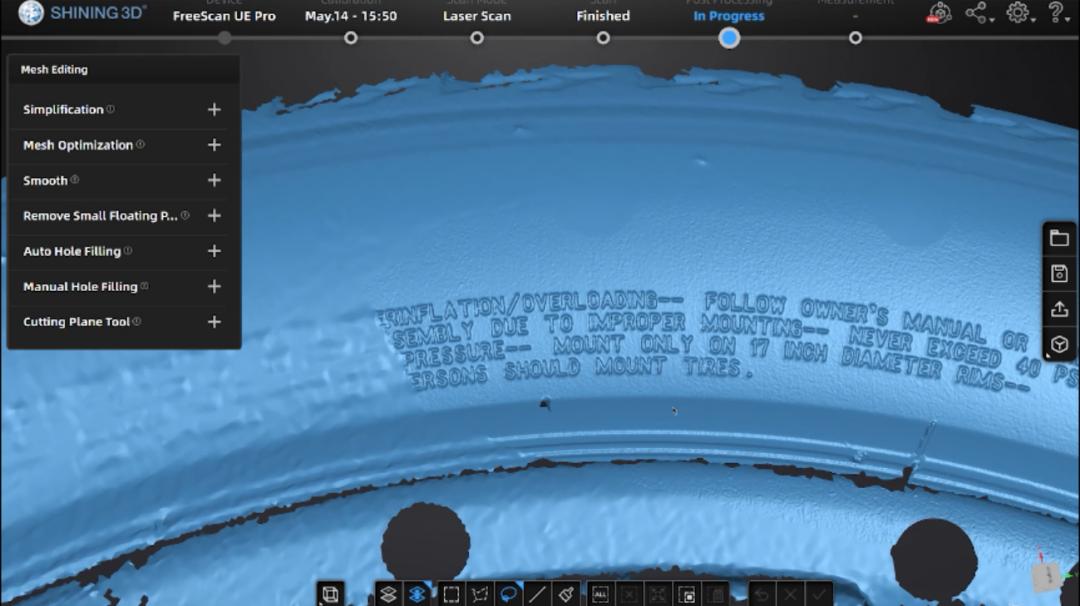Expand the Auto Hole Filling section
This screenshot has width=1080, height=606.
(x=214, y=251)
